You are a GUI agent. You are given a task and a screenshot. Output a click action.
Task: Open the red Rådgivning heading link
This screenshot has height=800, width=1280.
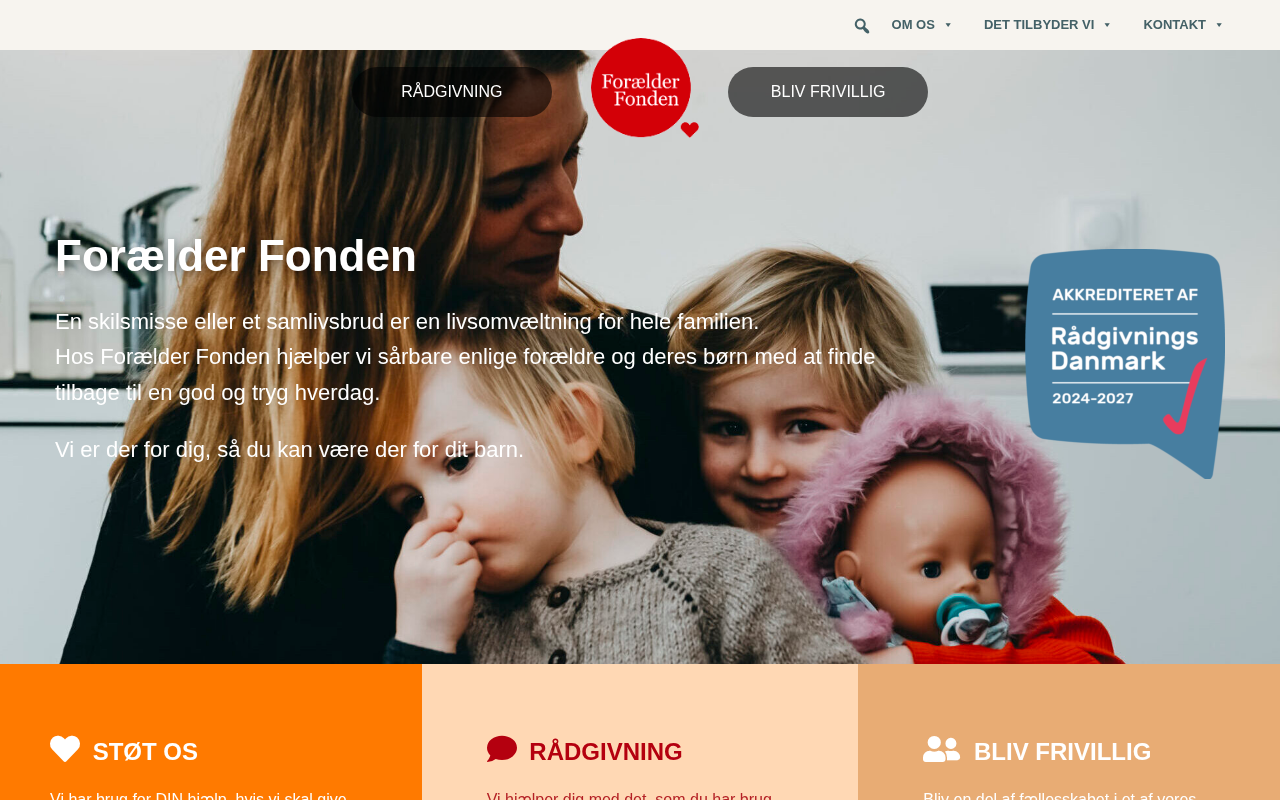[x=606, y=752]
